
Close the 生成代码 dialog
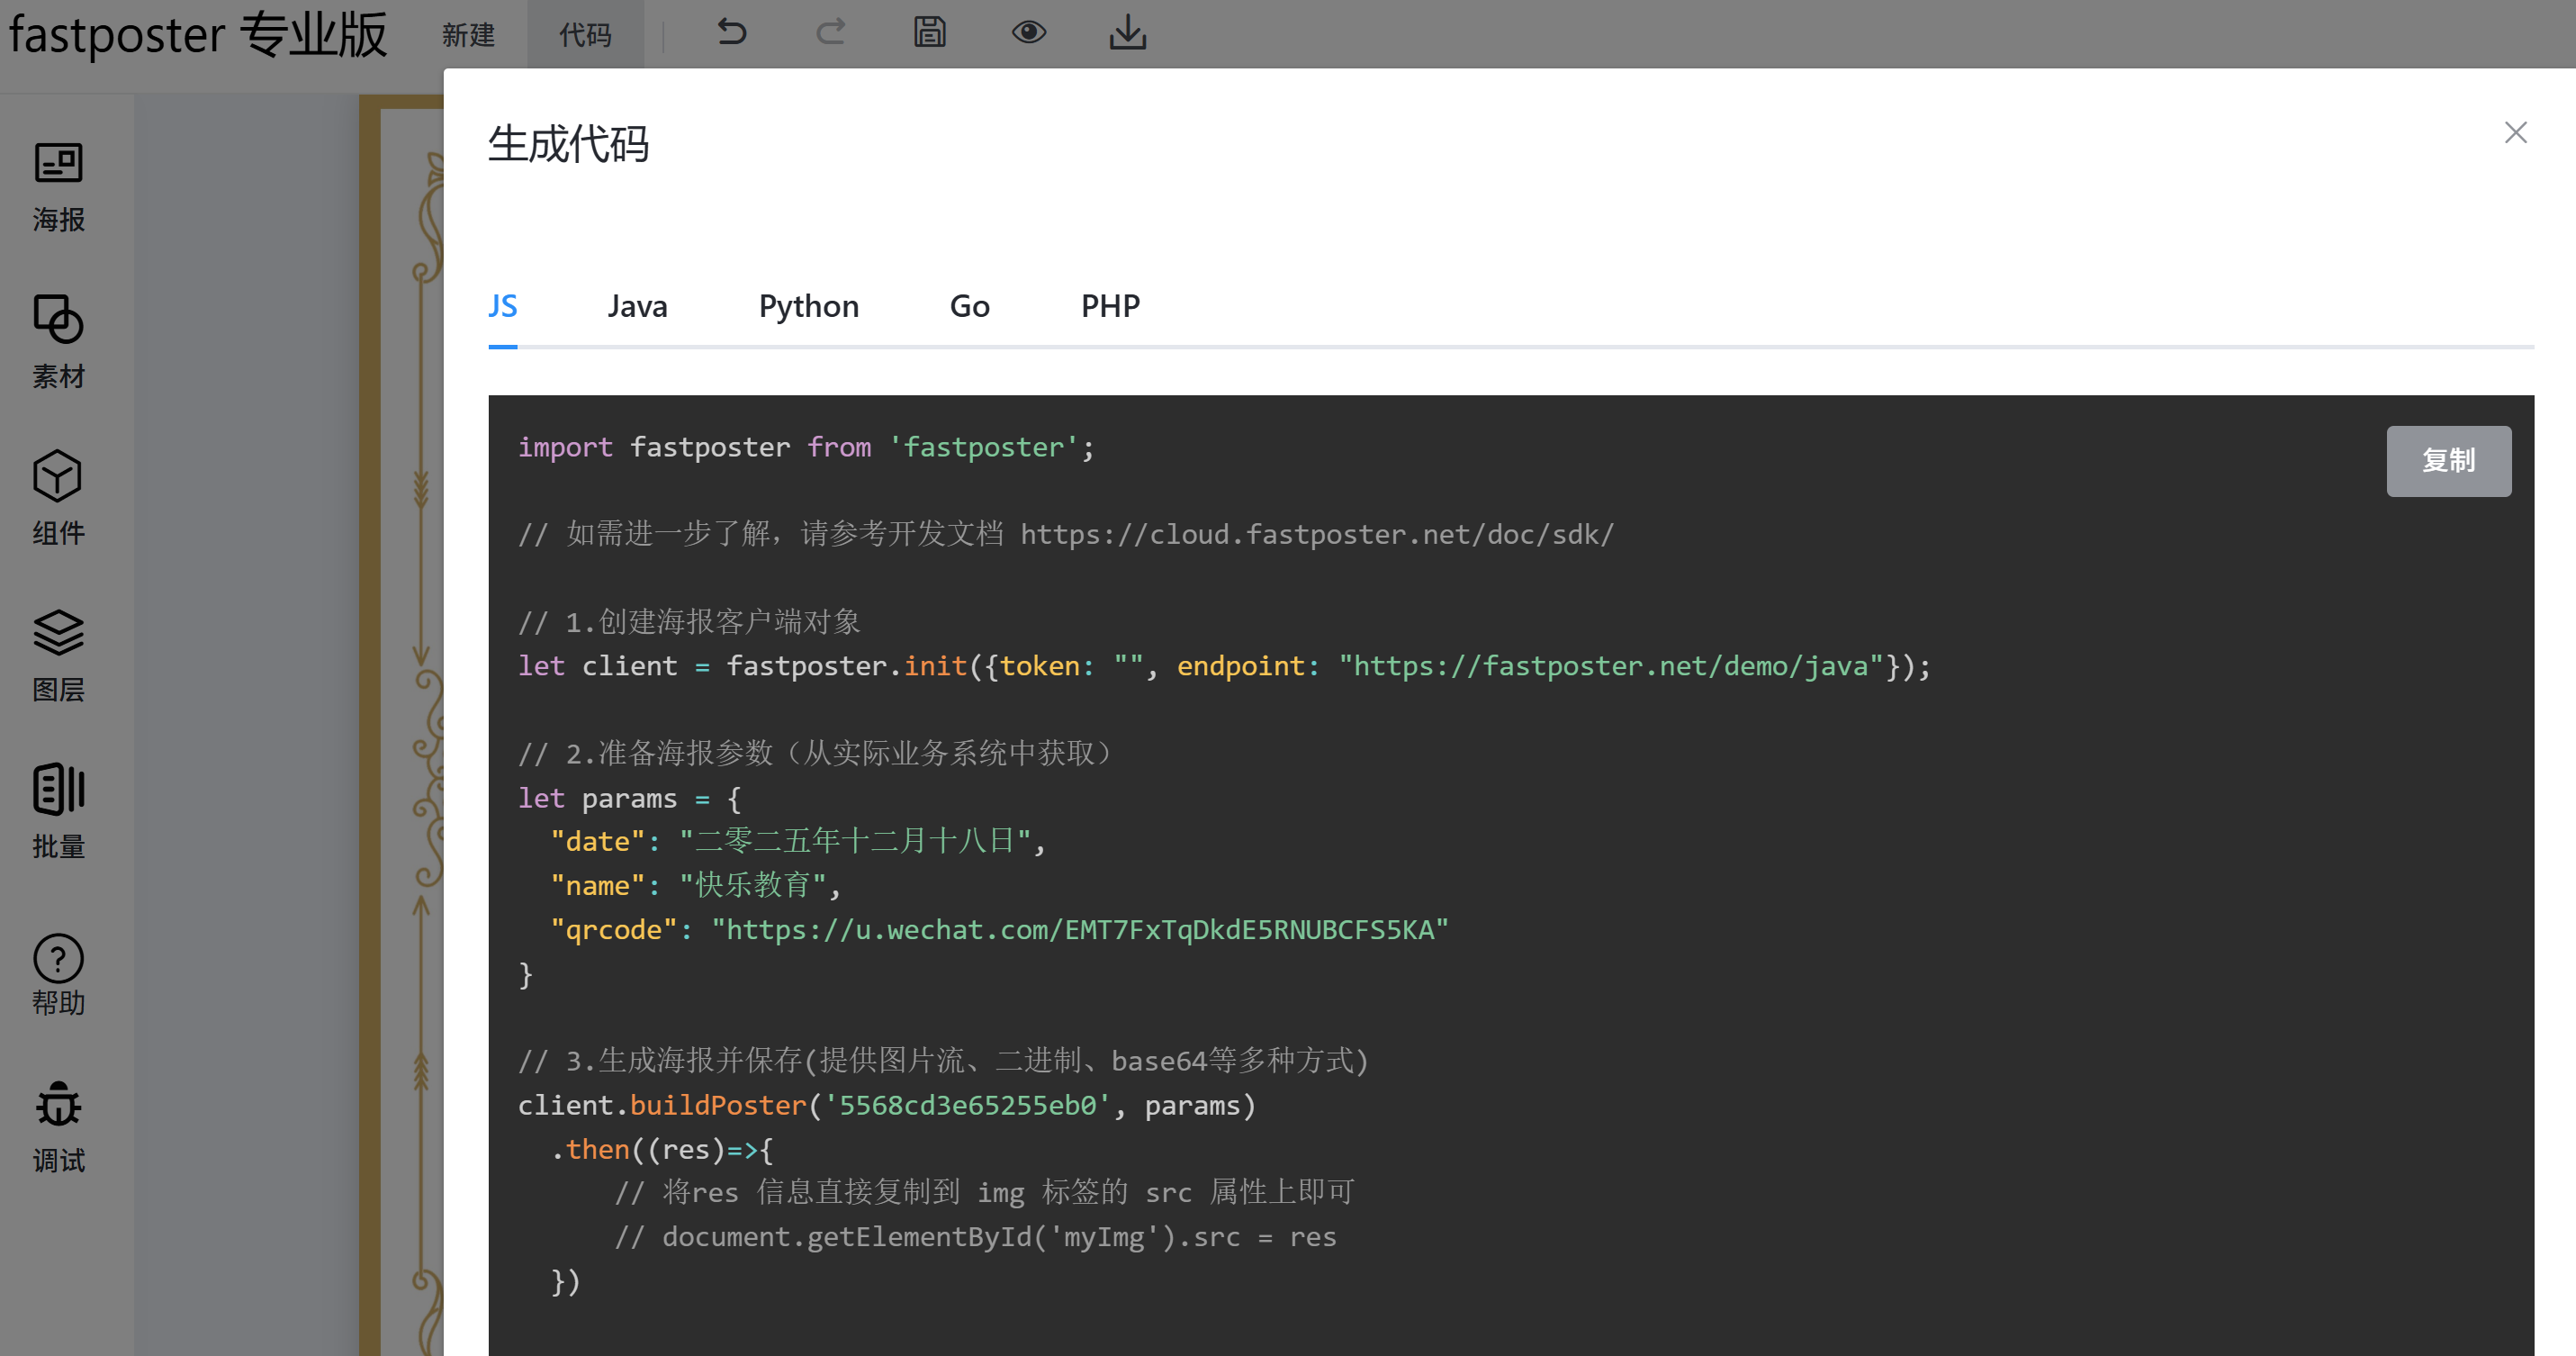pyautogui.click(x=2516, y=132)
